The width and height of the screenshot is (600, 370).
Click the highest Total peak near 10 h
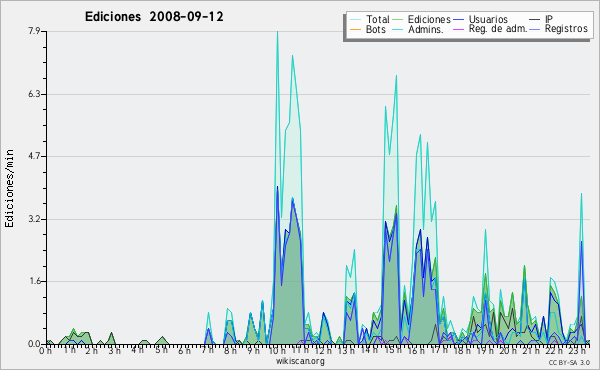click(x=277, y=33)
